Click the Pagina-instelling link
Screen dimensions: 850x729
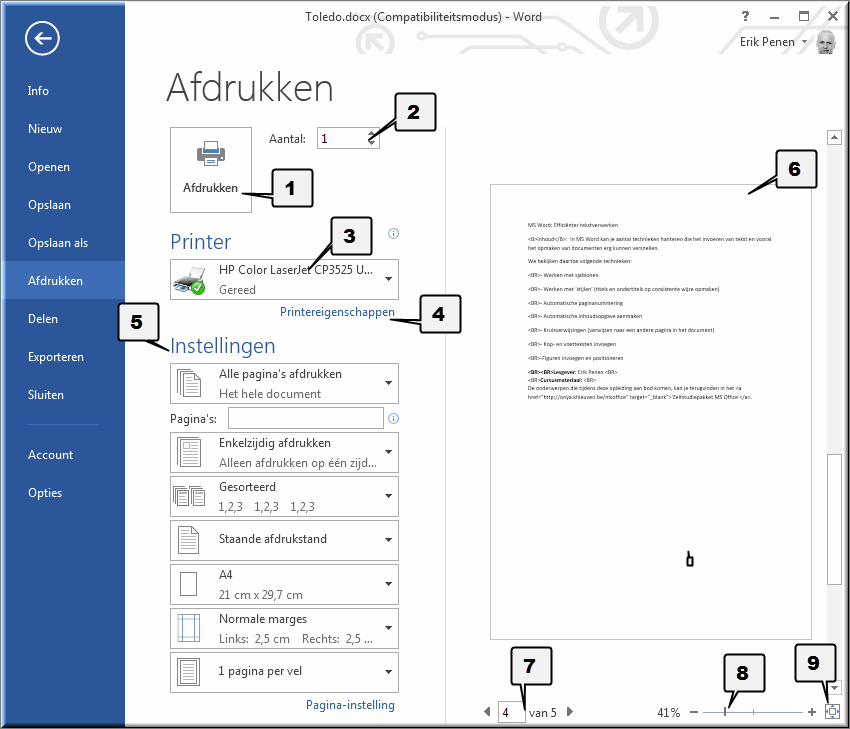click(x=350, y=705)
